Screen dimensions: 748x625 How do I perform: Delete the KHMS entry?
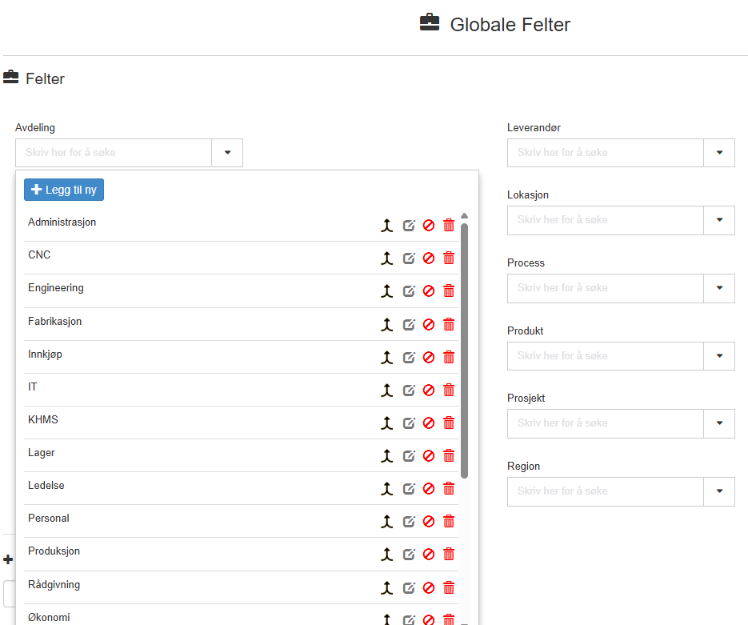point(449,423)
